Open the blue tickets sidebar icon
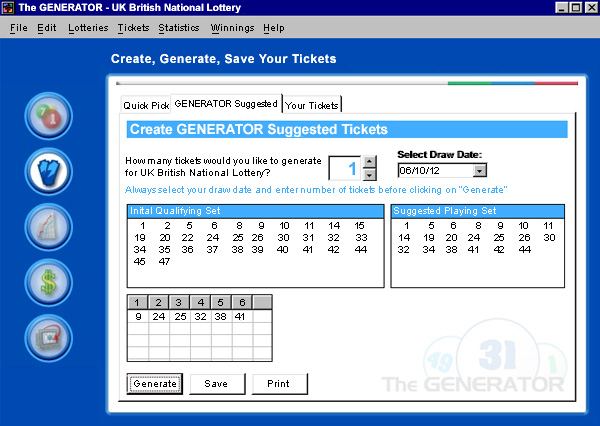 [x=49, y=171]
